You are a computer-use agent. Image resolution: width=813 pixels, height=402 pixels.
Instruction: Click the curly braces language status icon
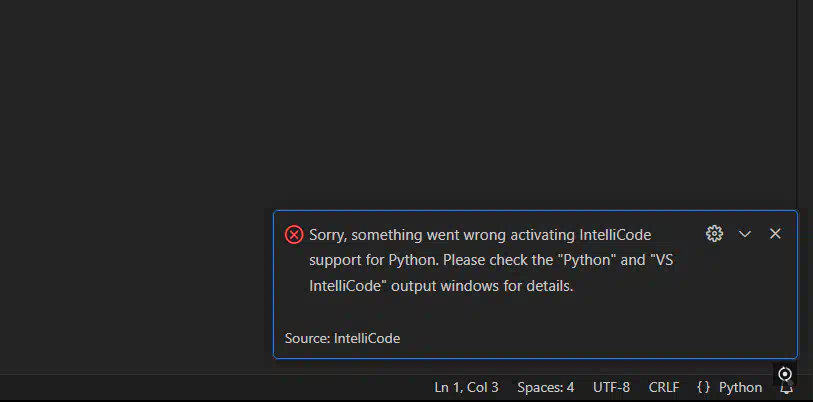704,387
